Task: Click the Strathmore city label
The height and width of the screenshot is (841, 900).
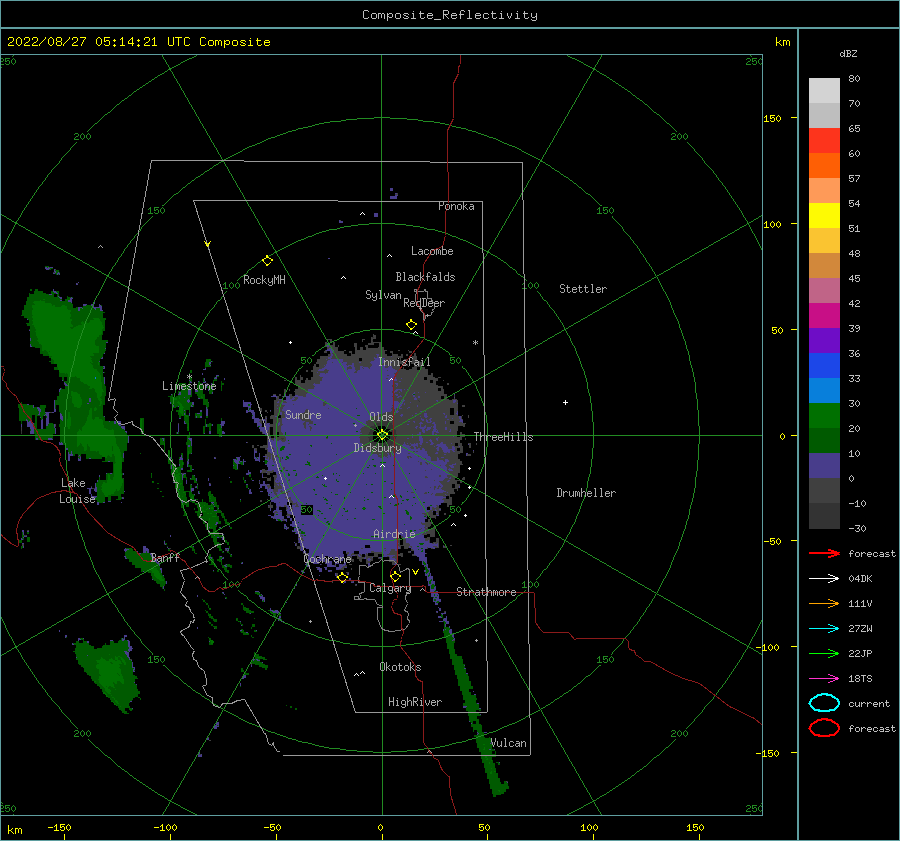Action: (486, 592)
